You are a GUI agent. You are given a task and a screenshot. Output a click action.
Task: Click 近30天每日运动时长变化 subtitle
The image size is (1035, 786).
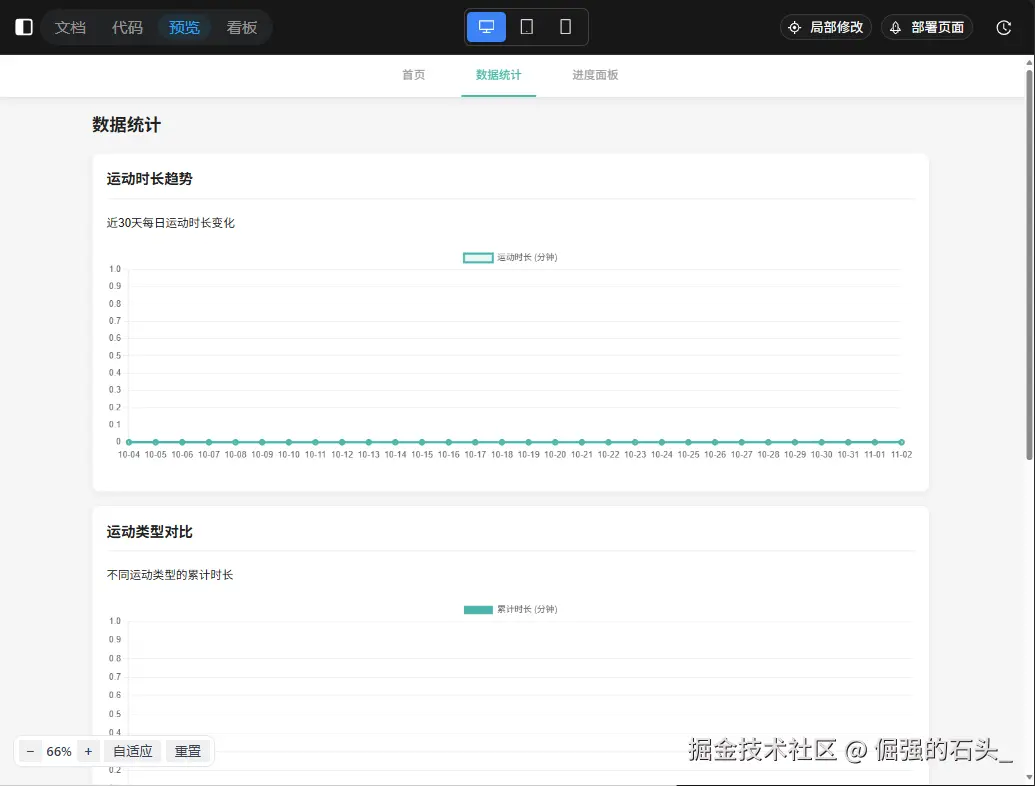click(171, 223)
